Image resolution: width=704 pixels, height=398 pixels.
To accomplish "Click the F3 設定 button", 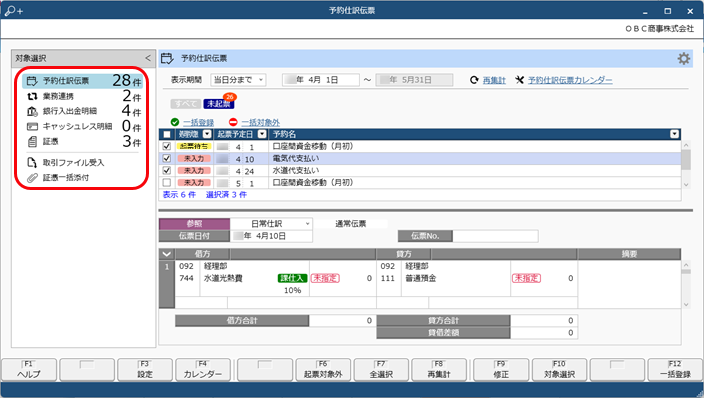I will pos(145,370).
